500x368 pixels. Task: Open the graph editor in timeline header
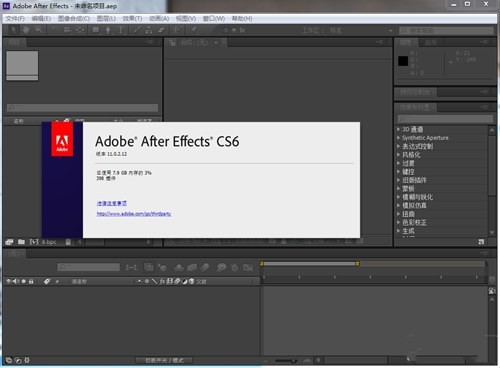[248, 267]
